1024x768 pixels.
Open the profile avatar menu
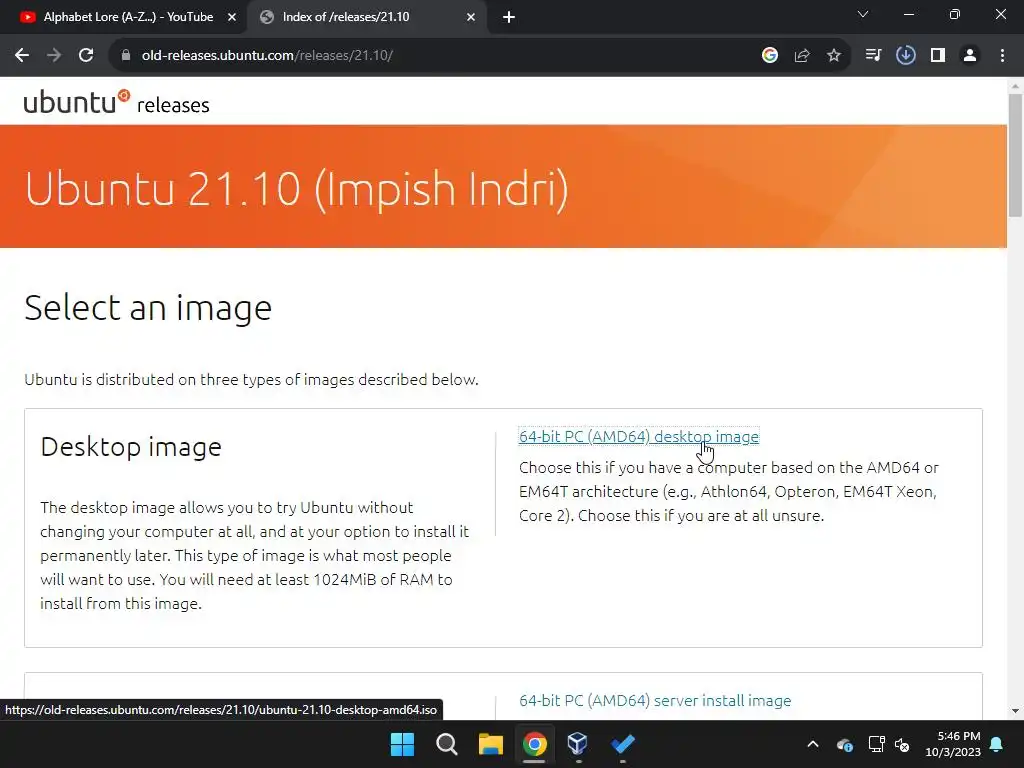(x=970, y=56)
